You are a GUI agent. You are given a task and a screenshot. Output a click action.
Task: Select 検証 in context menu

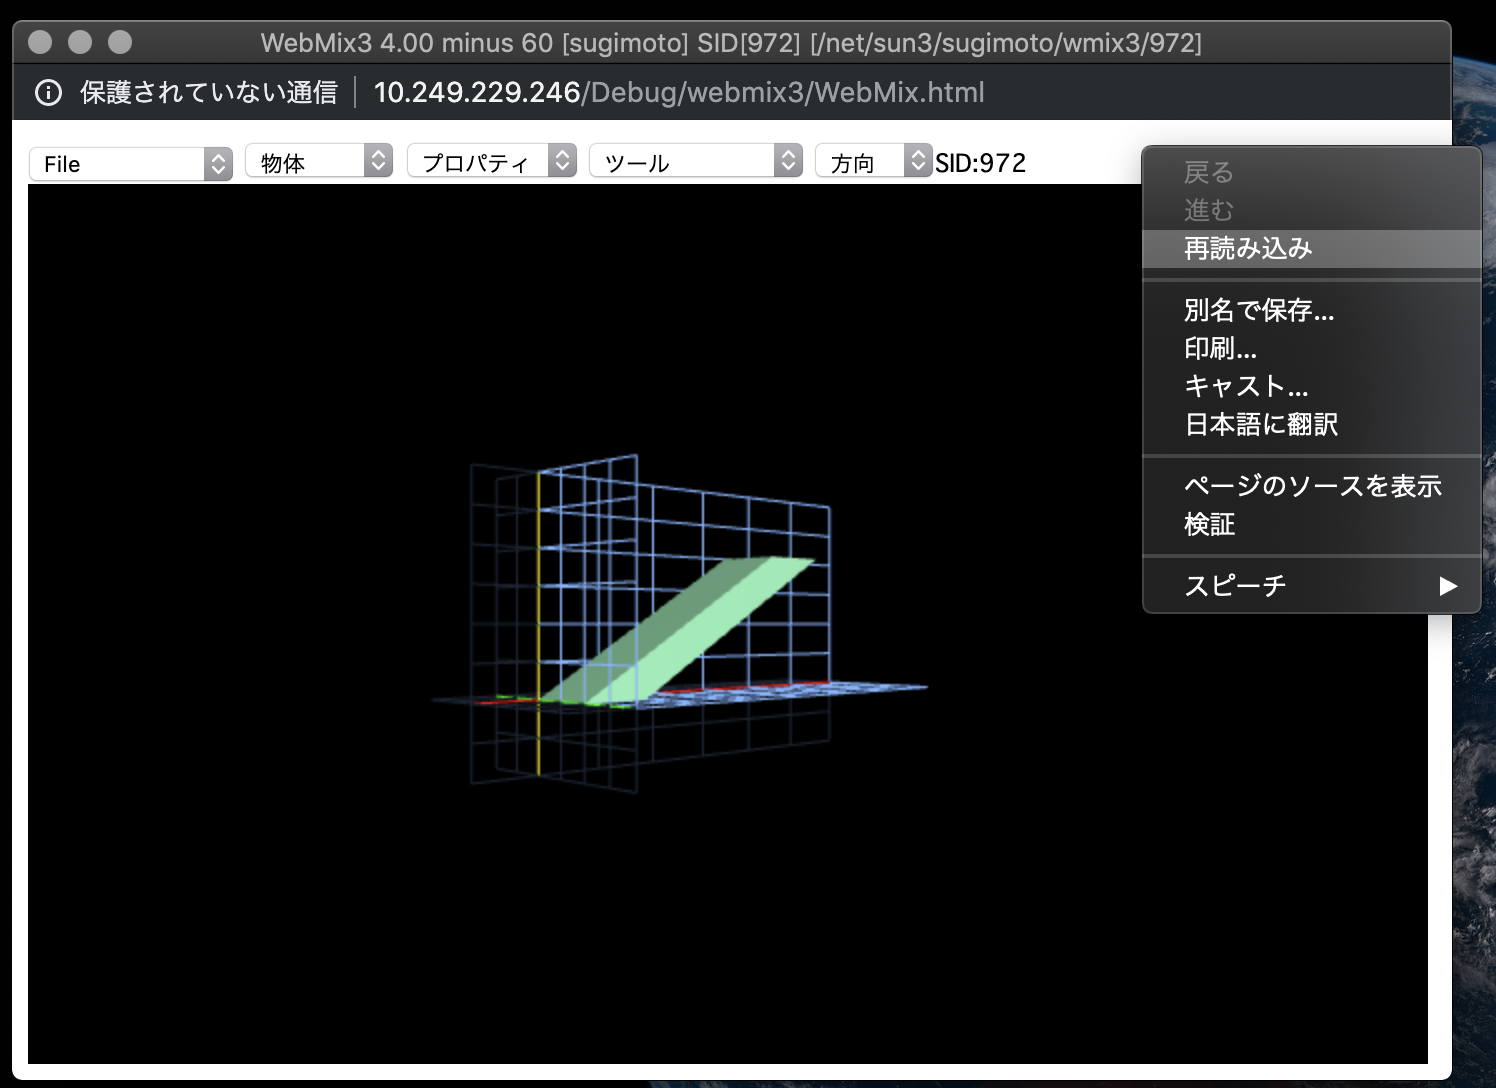pos(1311,525)
